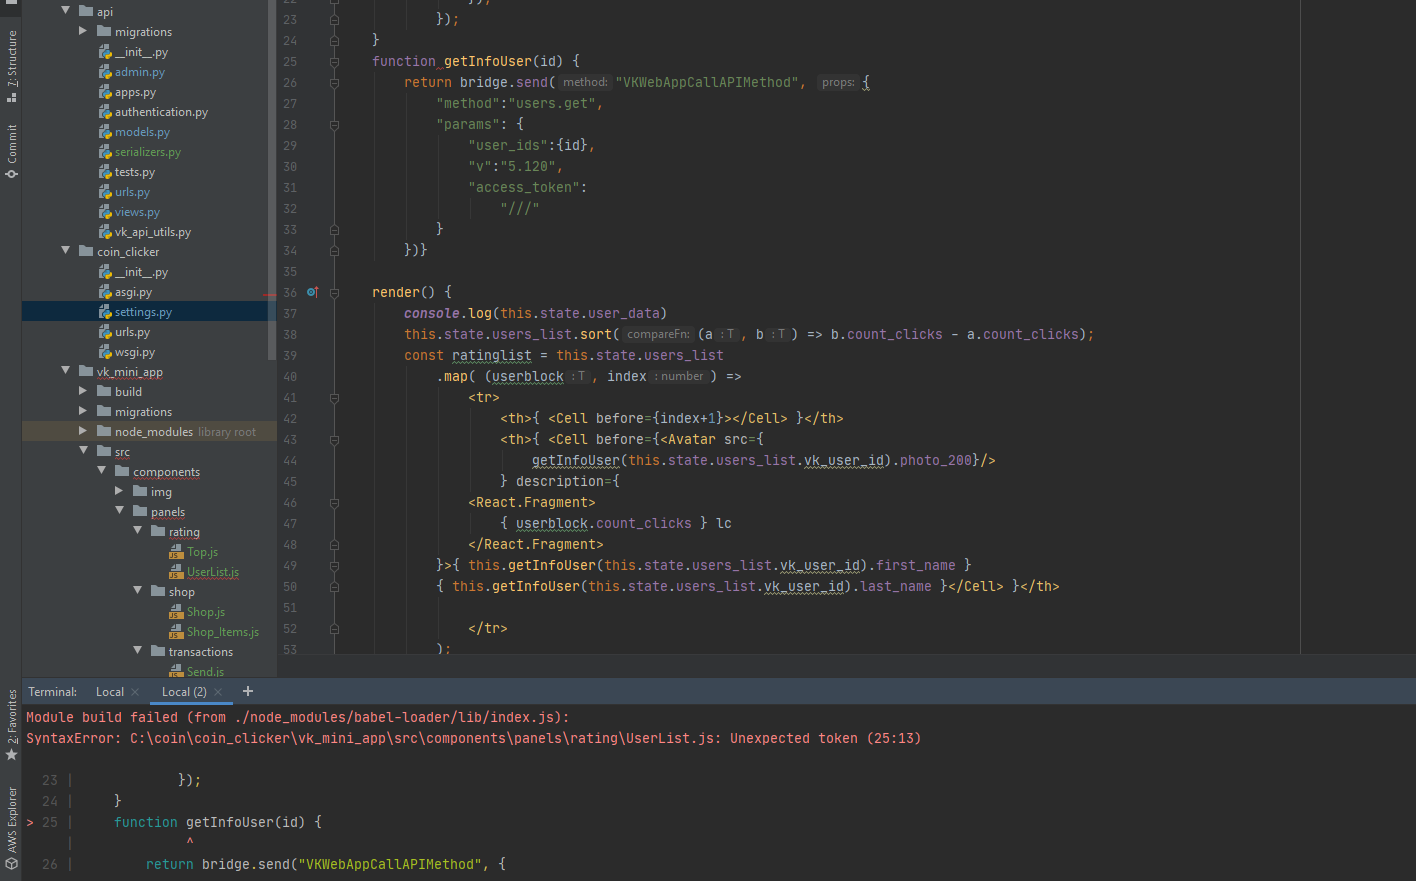Open serializers.py file
1416x881 pixels.
point(148,152)
